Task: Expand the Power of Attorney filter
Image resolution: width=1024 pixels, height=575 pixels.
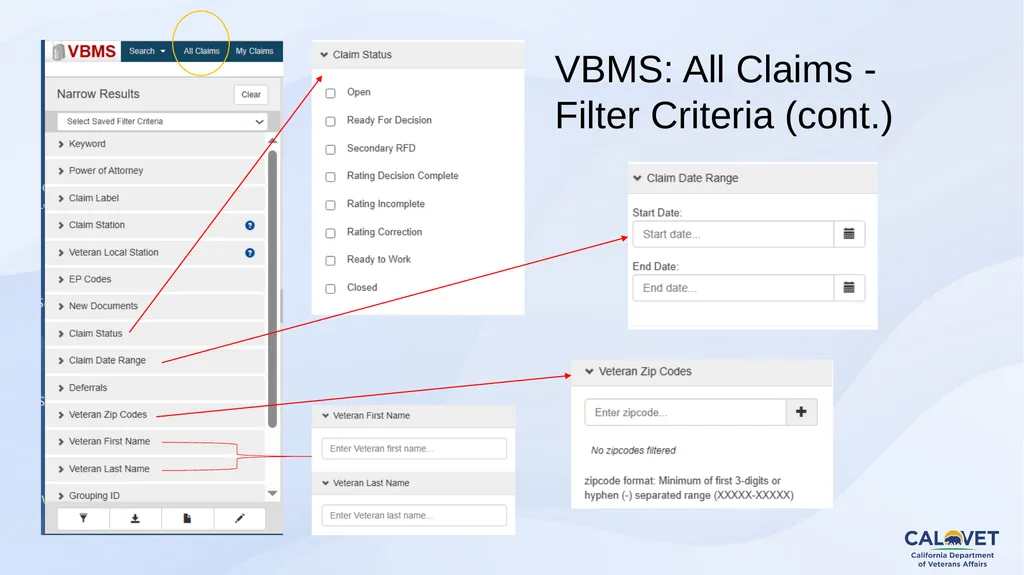Action: click(x=155, y=171)
